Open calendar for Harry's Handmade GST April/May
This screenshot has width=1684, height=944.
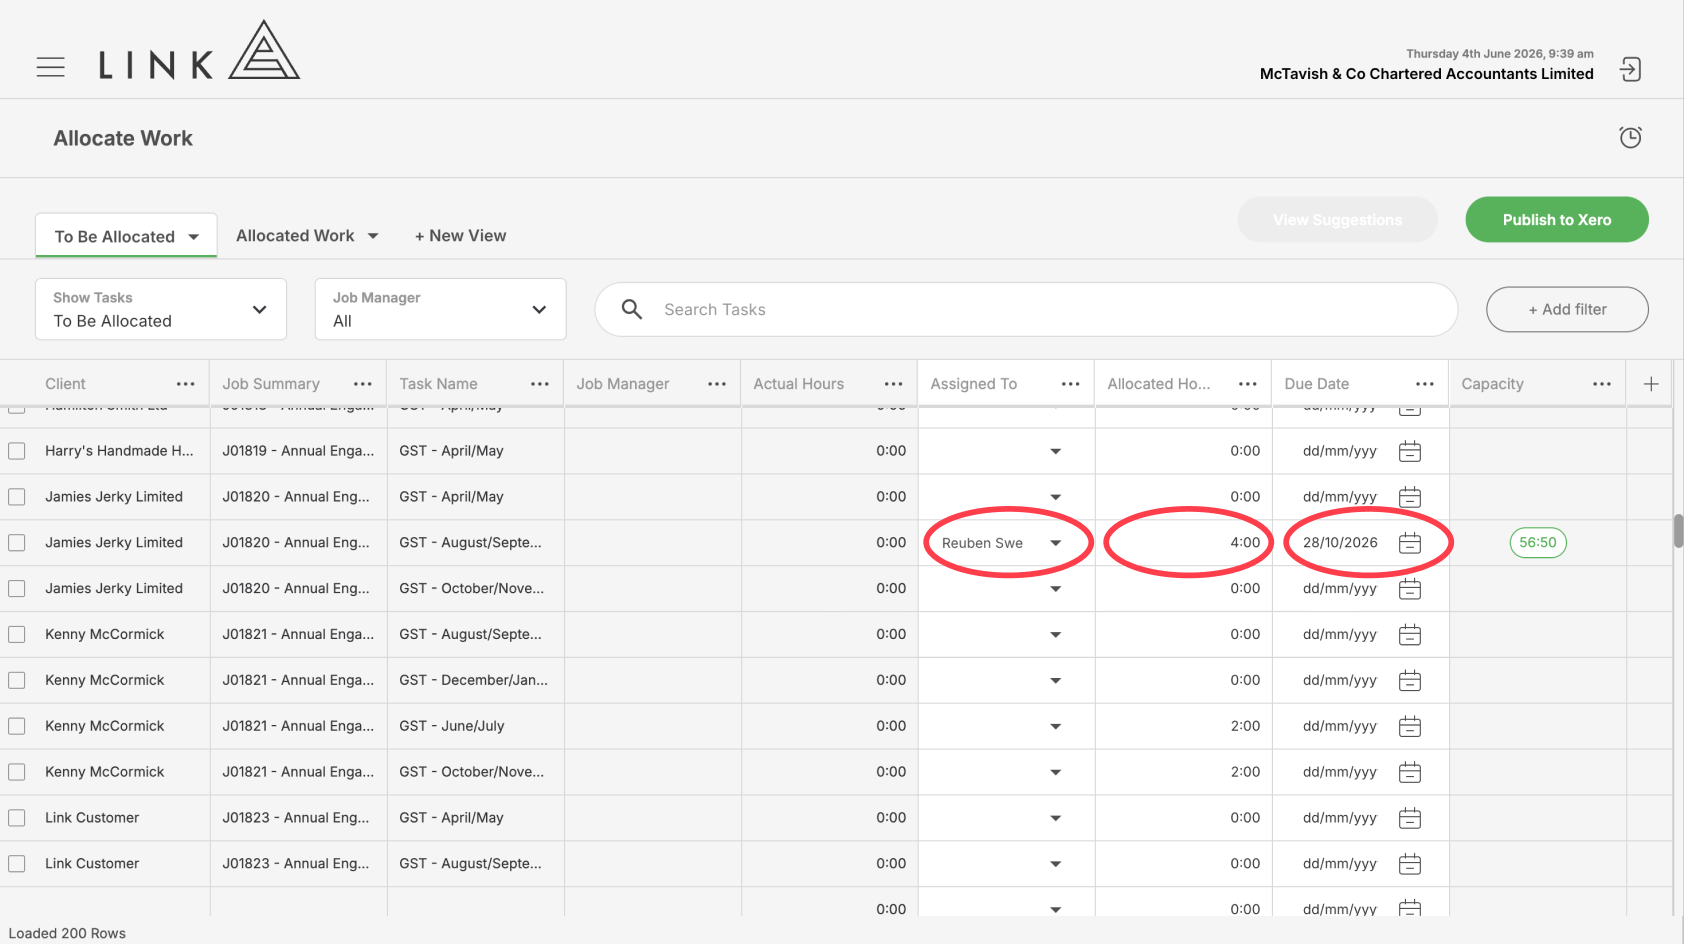pyautogui.click(x=1410, y=451)
